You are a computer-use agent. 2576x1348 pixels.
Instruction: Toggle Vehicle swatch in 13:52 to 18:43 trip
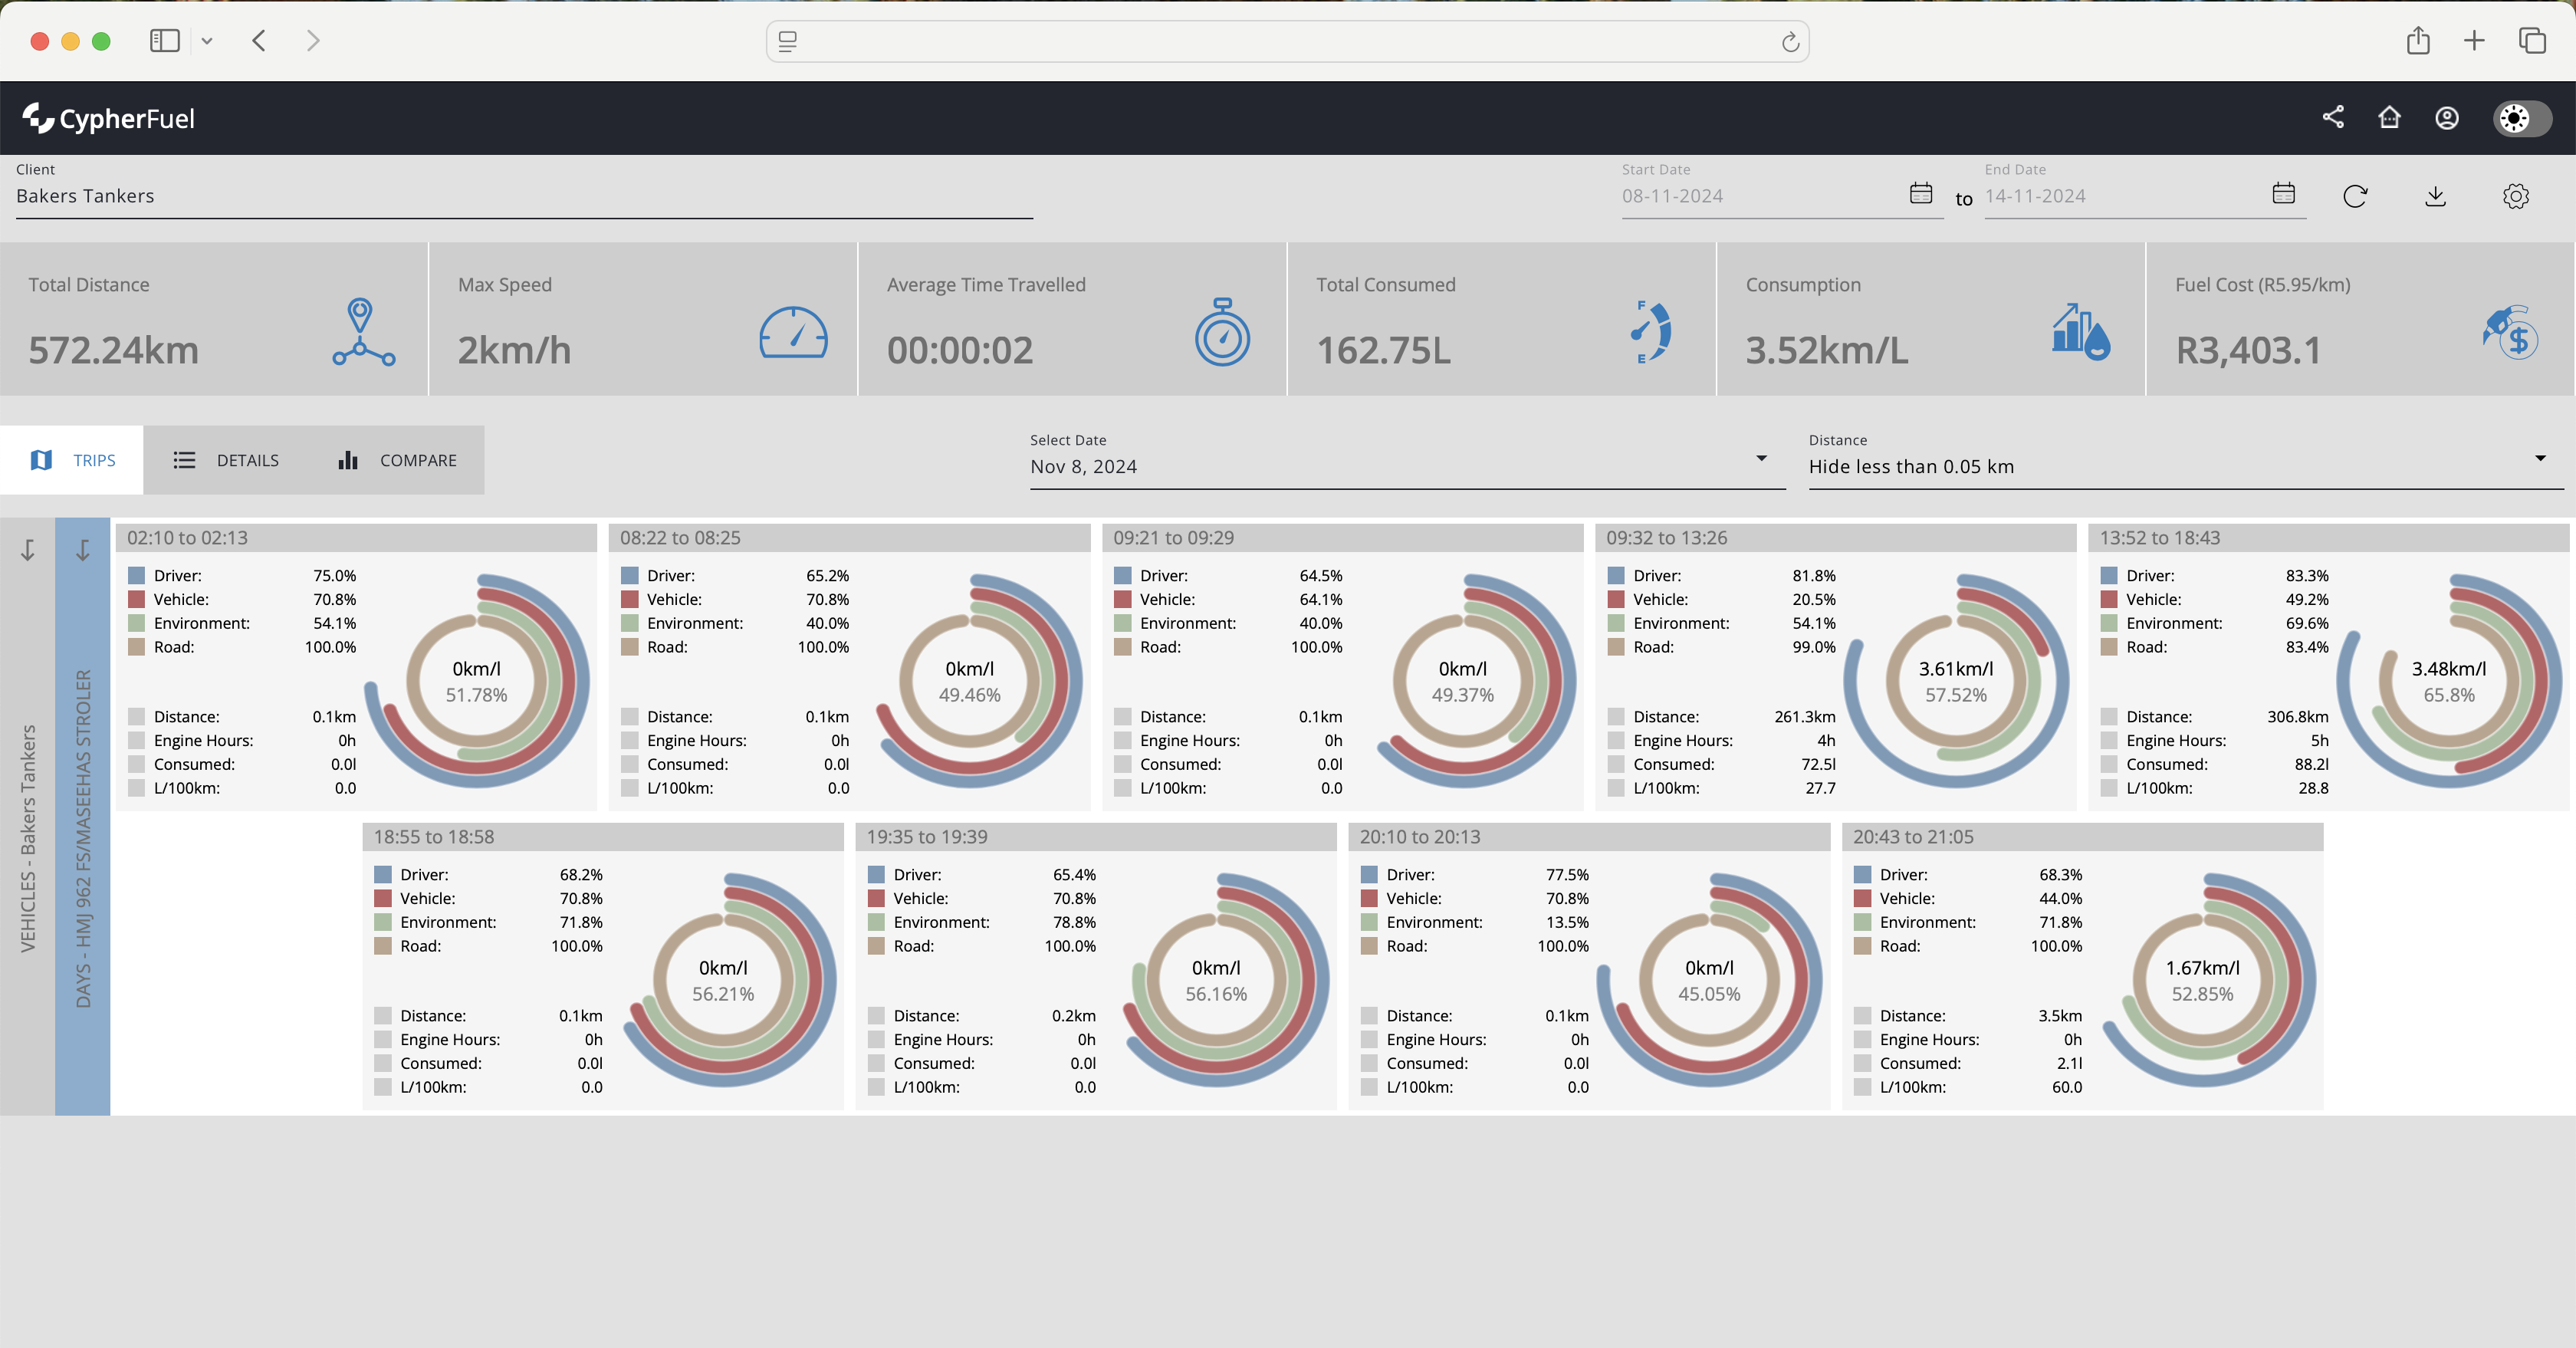tap(2108, 599)
